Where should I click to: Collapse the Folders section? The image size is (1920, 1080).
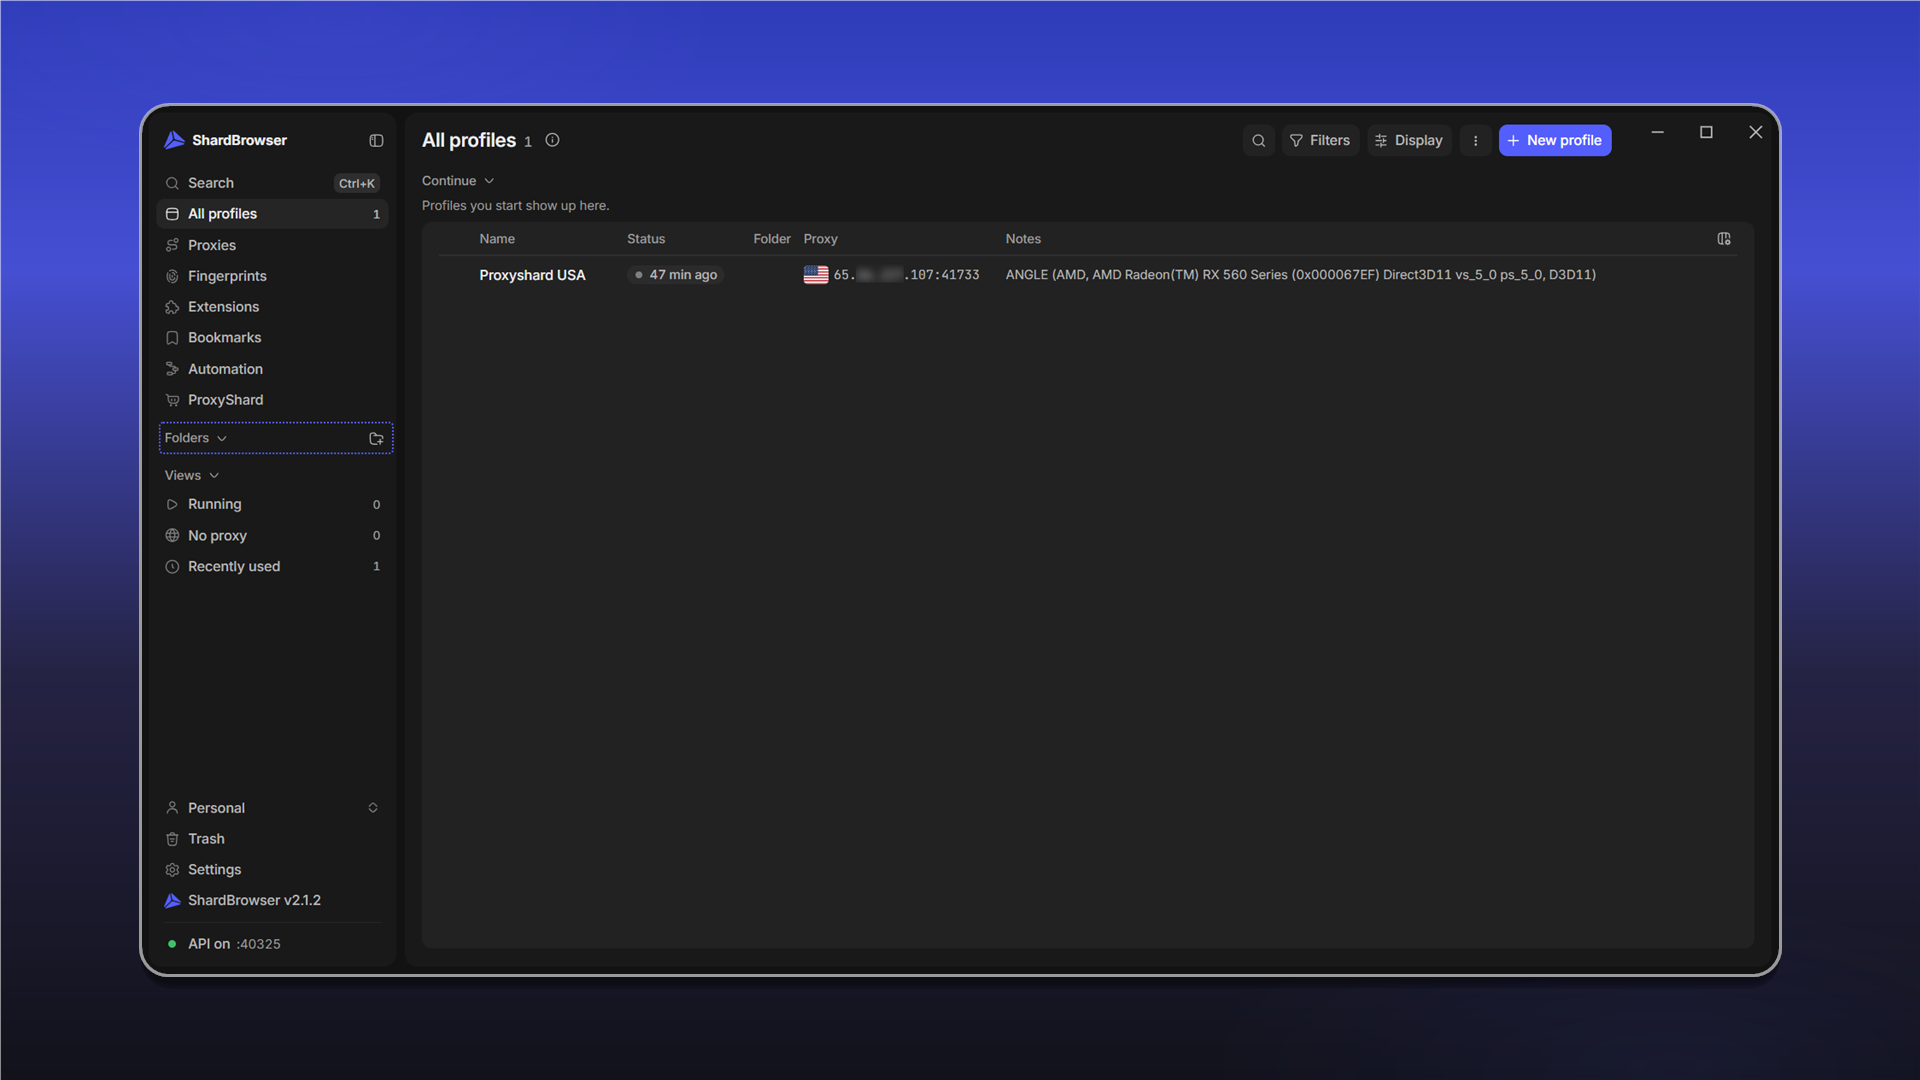(x=196, y=438)
